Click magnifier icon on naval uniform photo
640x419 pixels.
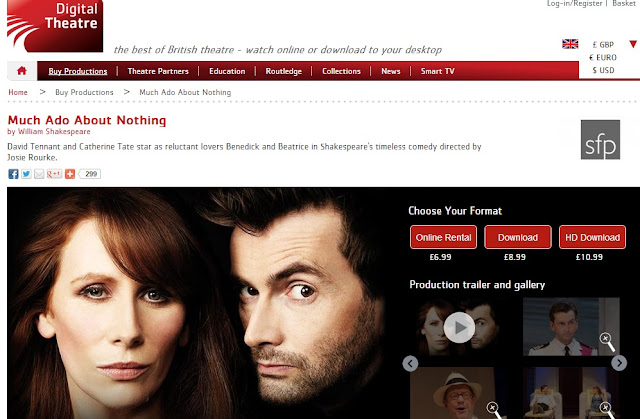coord(607,342)
